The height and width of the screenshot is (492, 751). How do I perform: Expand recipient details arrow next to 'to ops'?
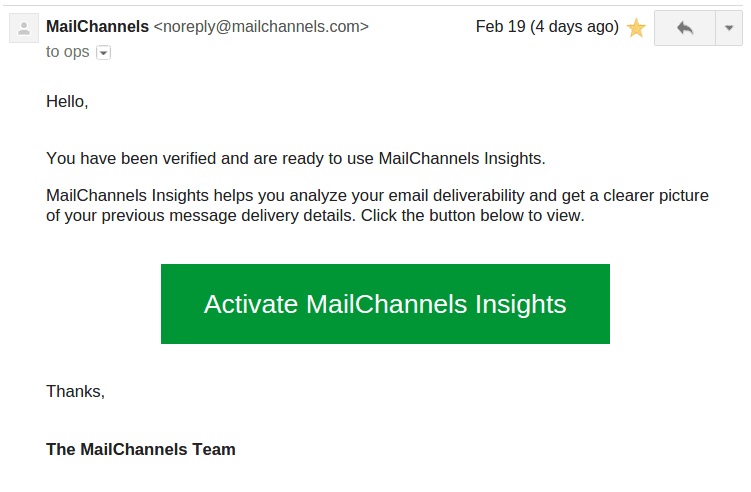click(103, 52)
